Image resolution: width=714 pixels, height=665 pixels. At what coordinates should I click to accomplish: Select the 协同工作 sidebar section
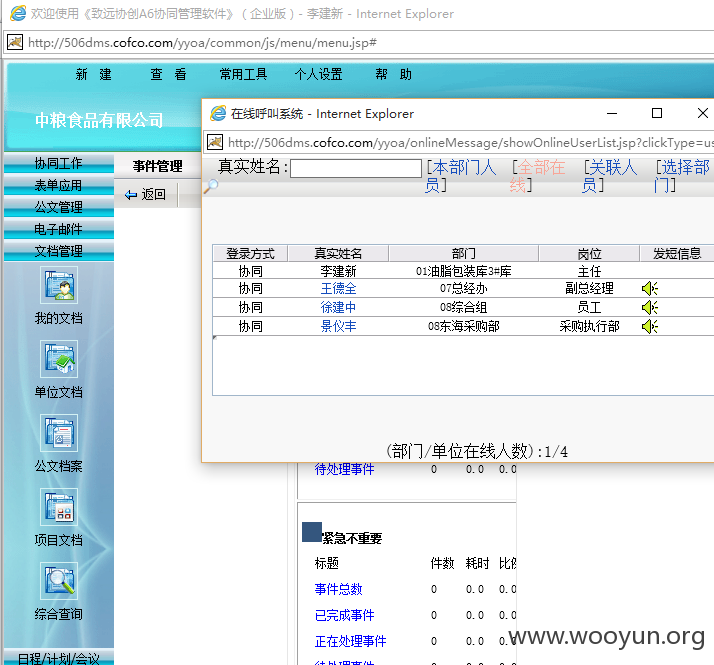tap(59, 164)
